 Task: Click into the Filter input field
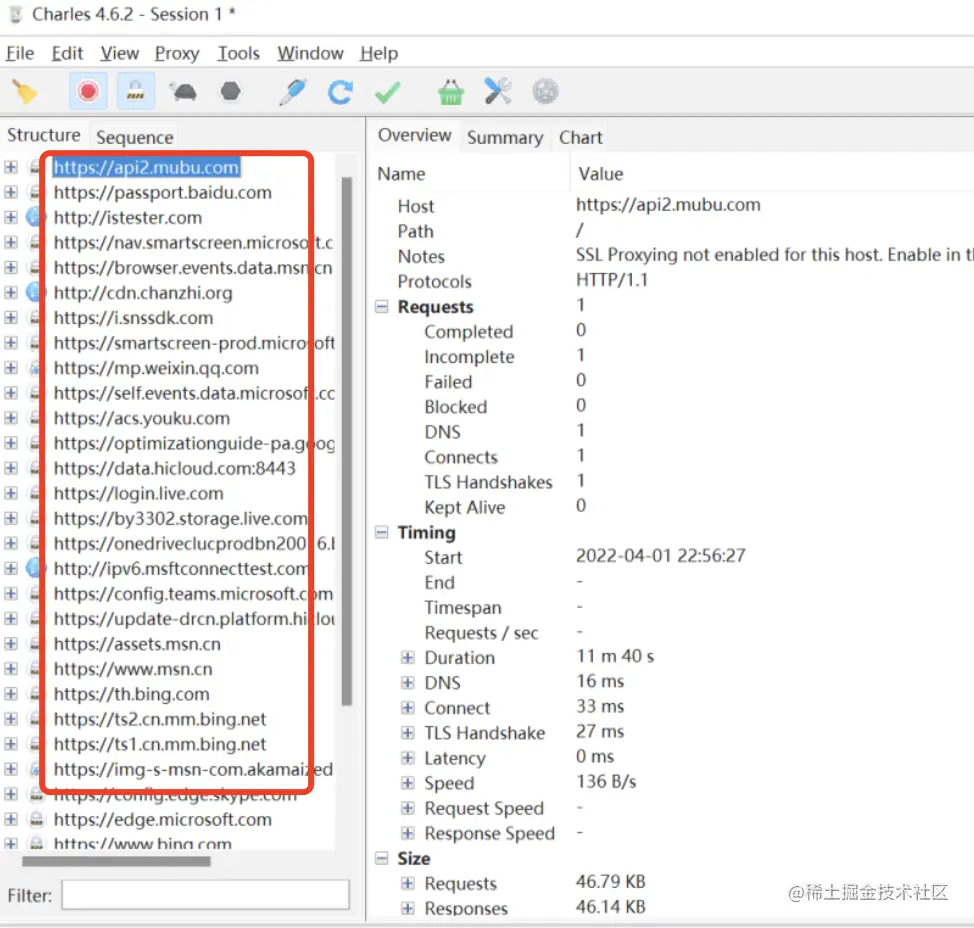(x=205, y=895)
